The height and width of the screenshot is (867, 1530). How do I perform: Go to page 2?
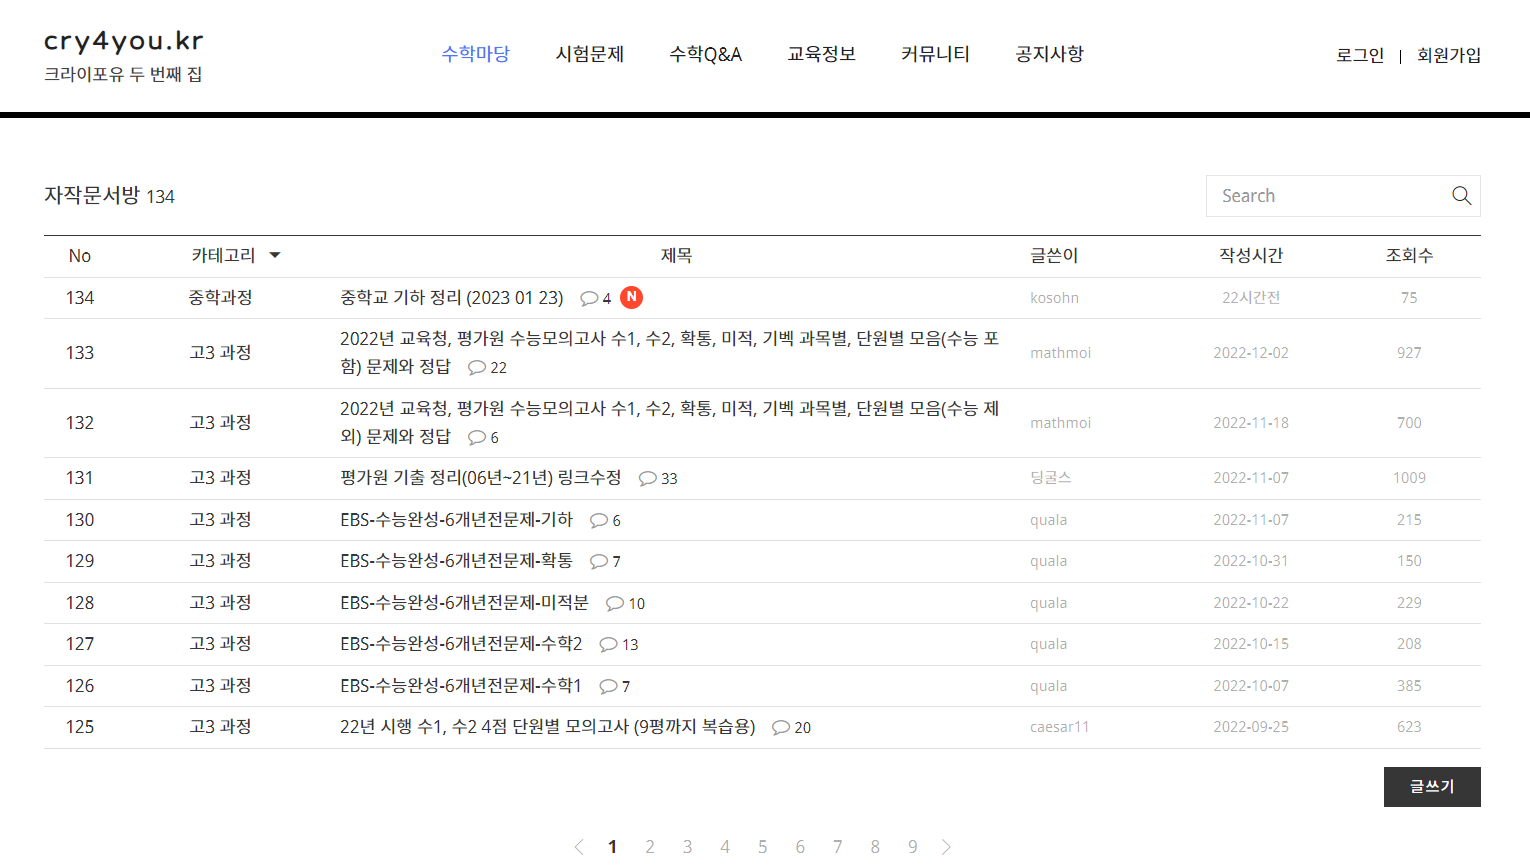click(x=650, y=847)
